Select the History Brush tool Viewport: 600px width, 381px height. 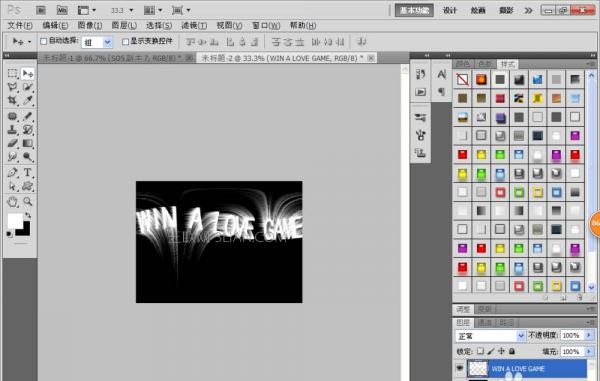pyautogui.click(x=28, y=130)
